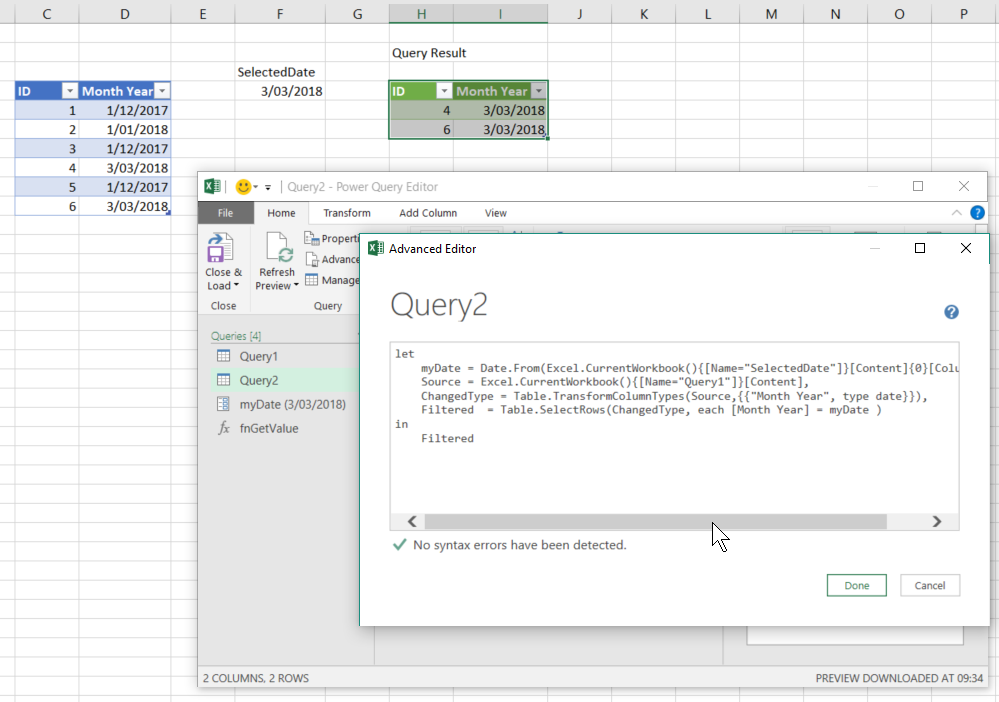Switch to the View tab

[496, 213]
